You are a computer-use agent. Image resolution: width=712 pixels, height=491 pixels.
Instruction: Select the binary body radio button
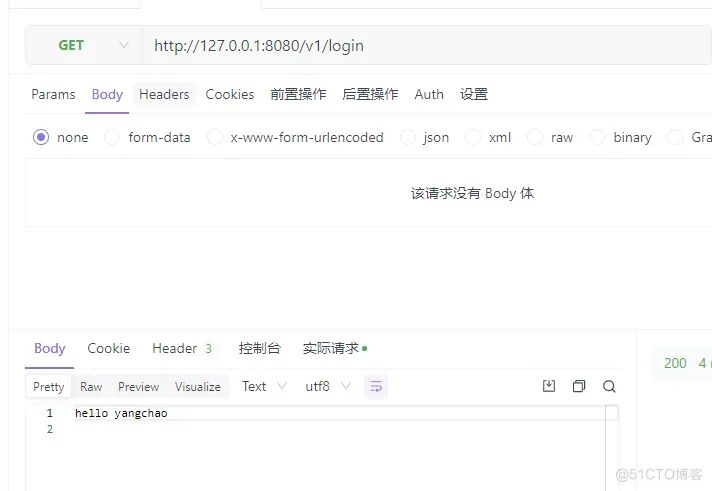point(597,137)
